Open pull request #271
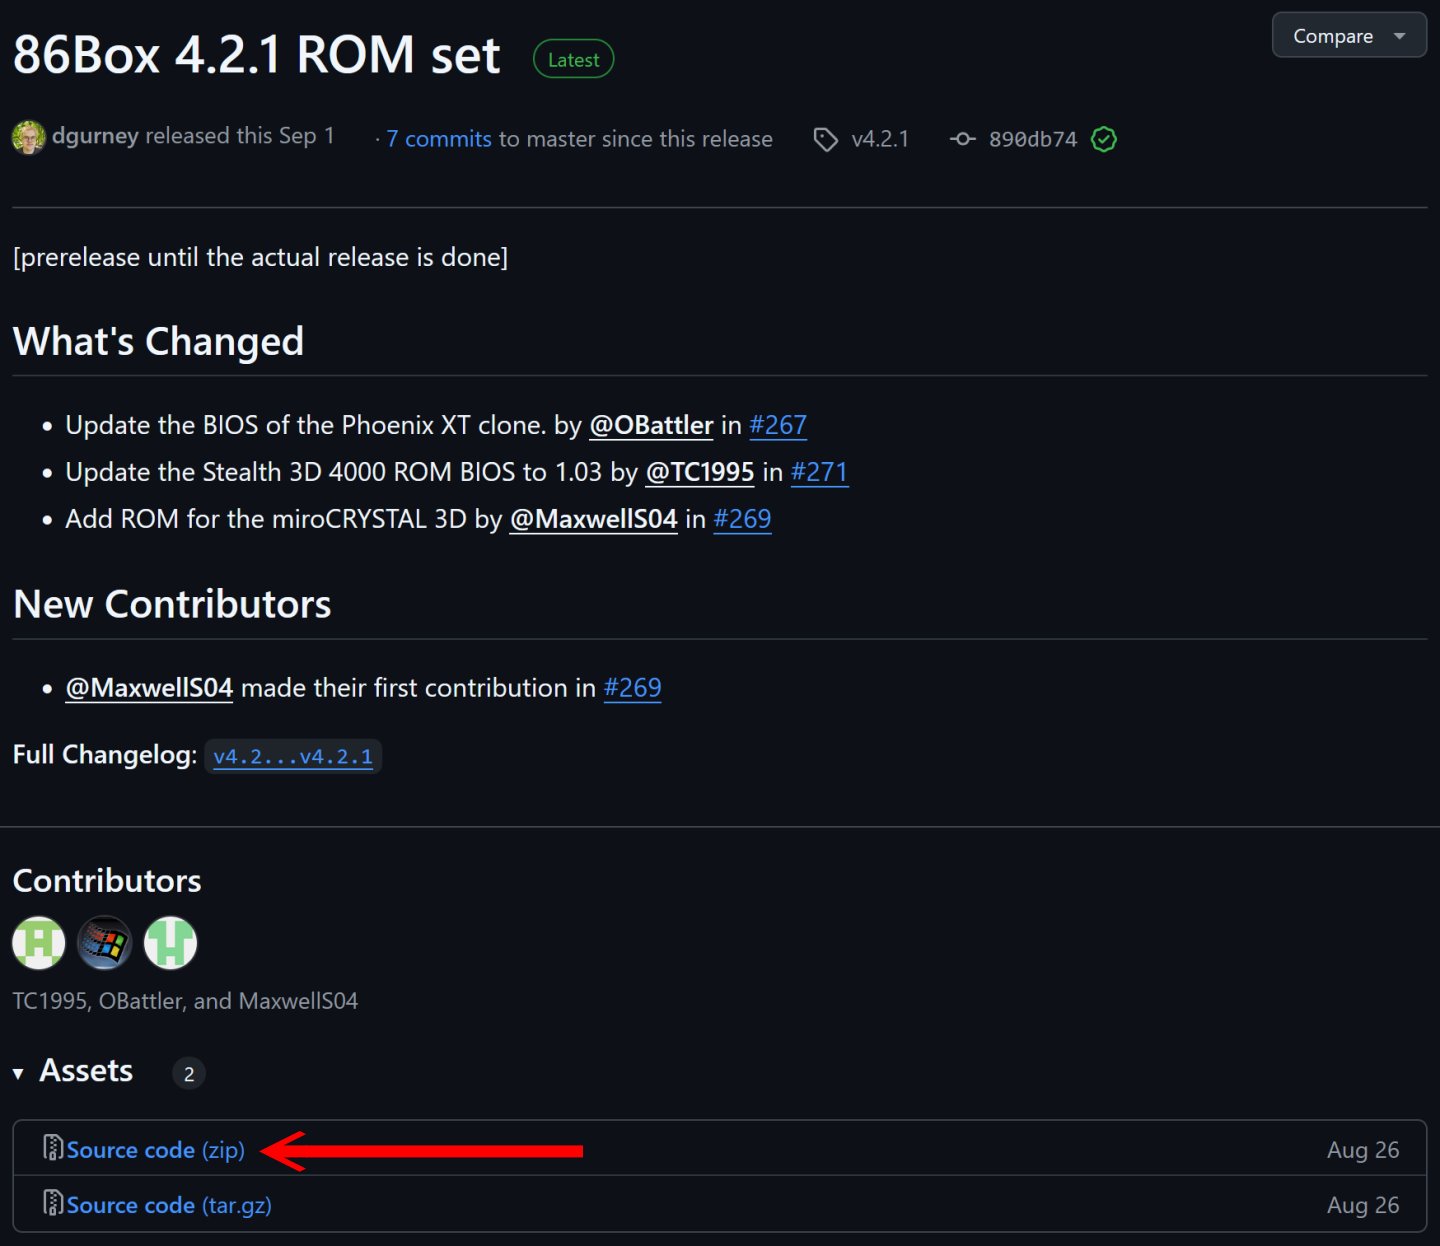 click(x=819, y=472)
